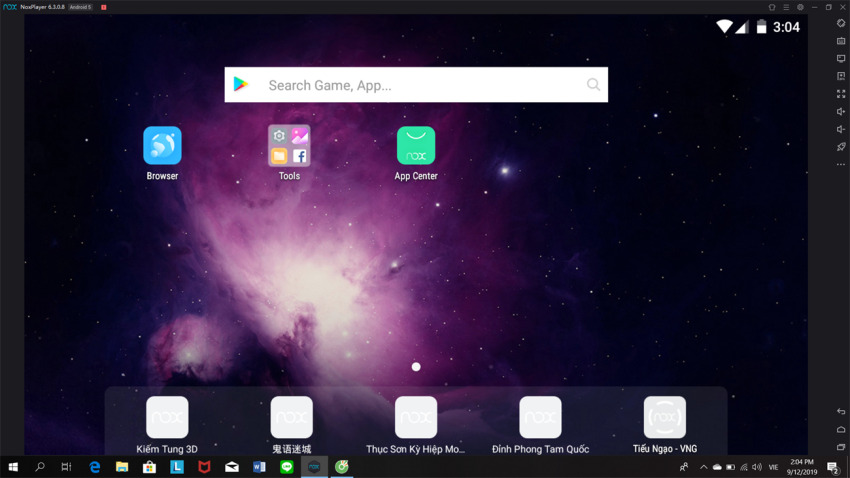Click the Google Play logo

point(241,85)
